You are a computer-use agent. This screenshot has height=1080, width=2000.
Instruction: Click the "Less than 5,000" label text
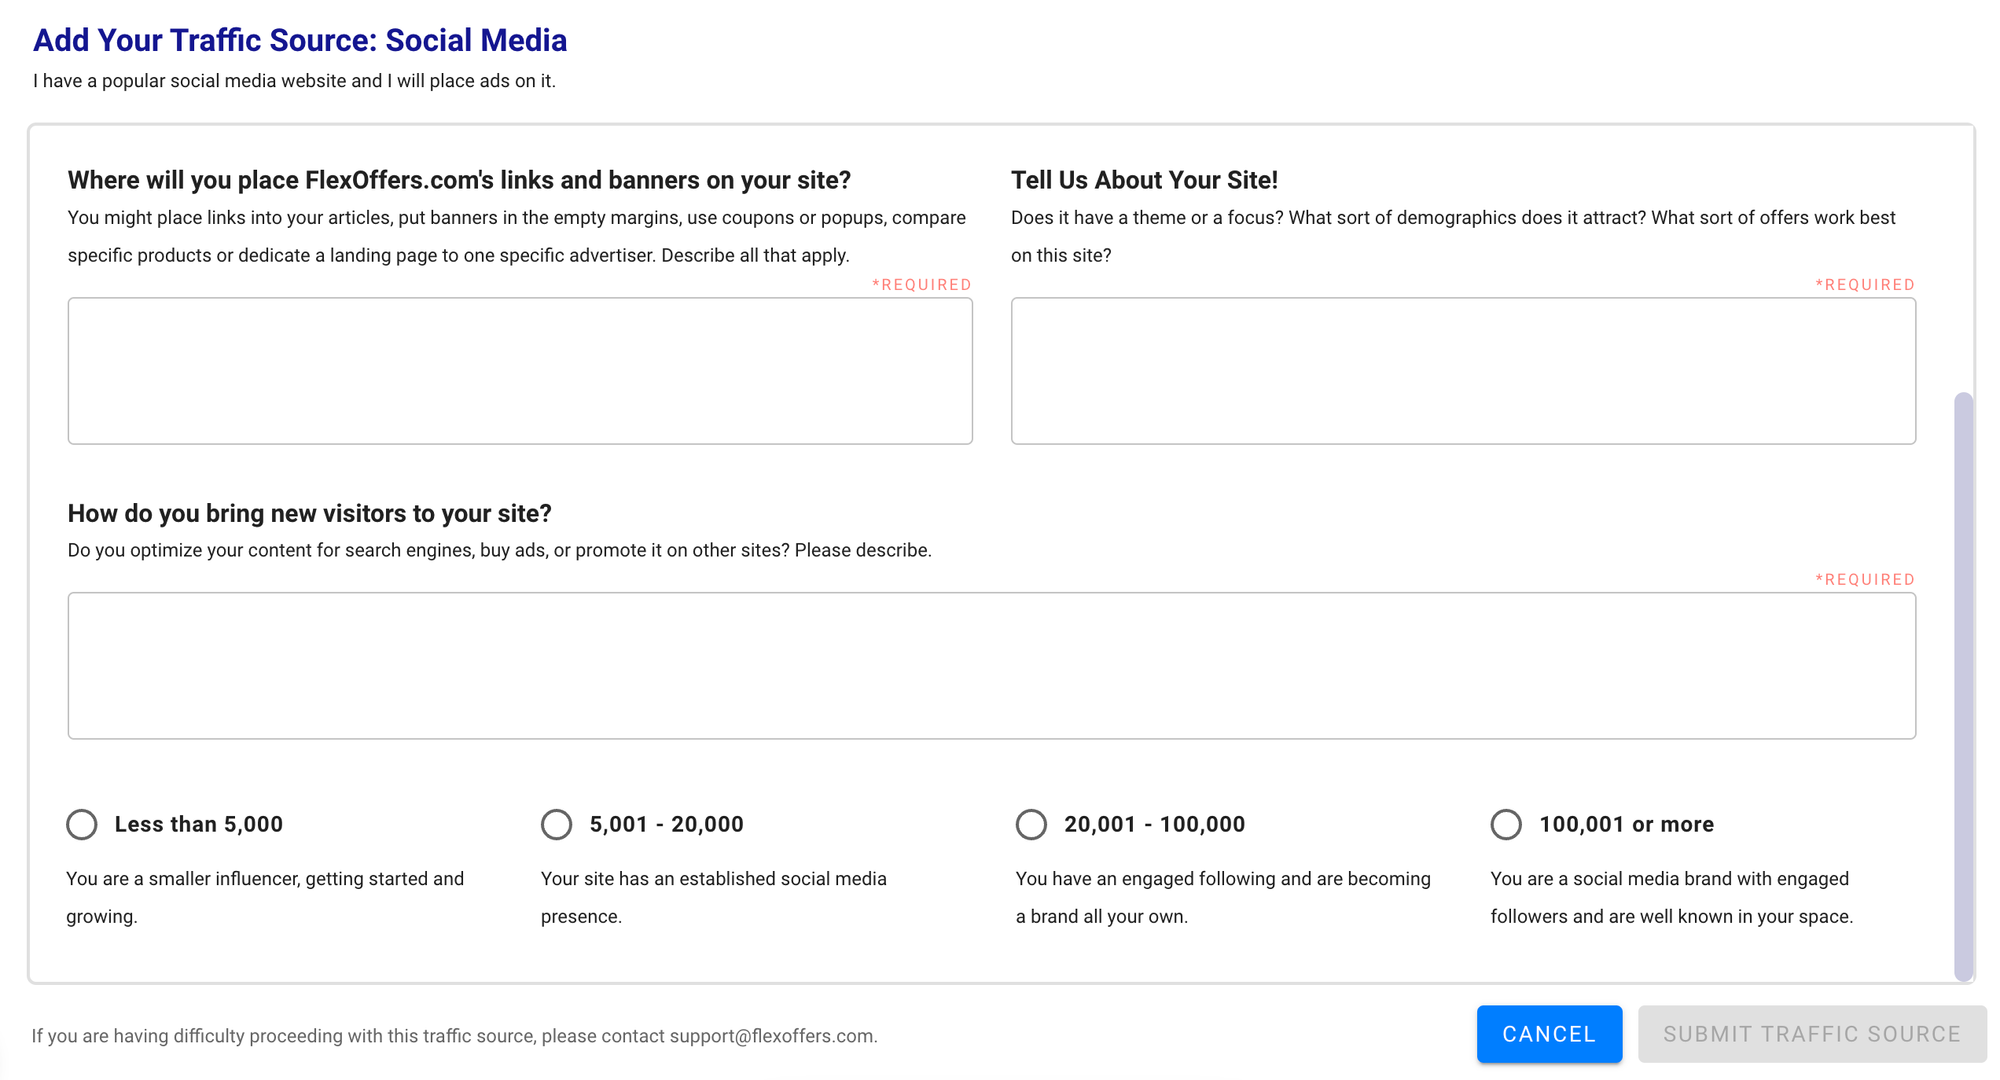199,824
